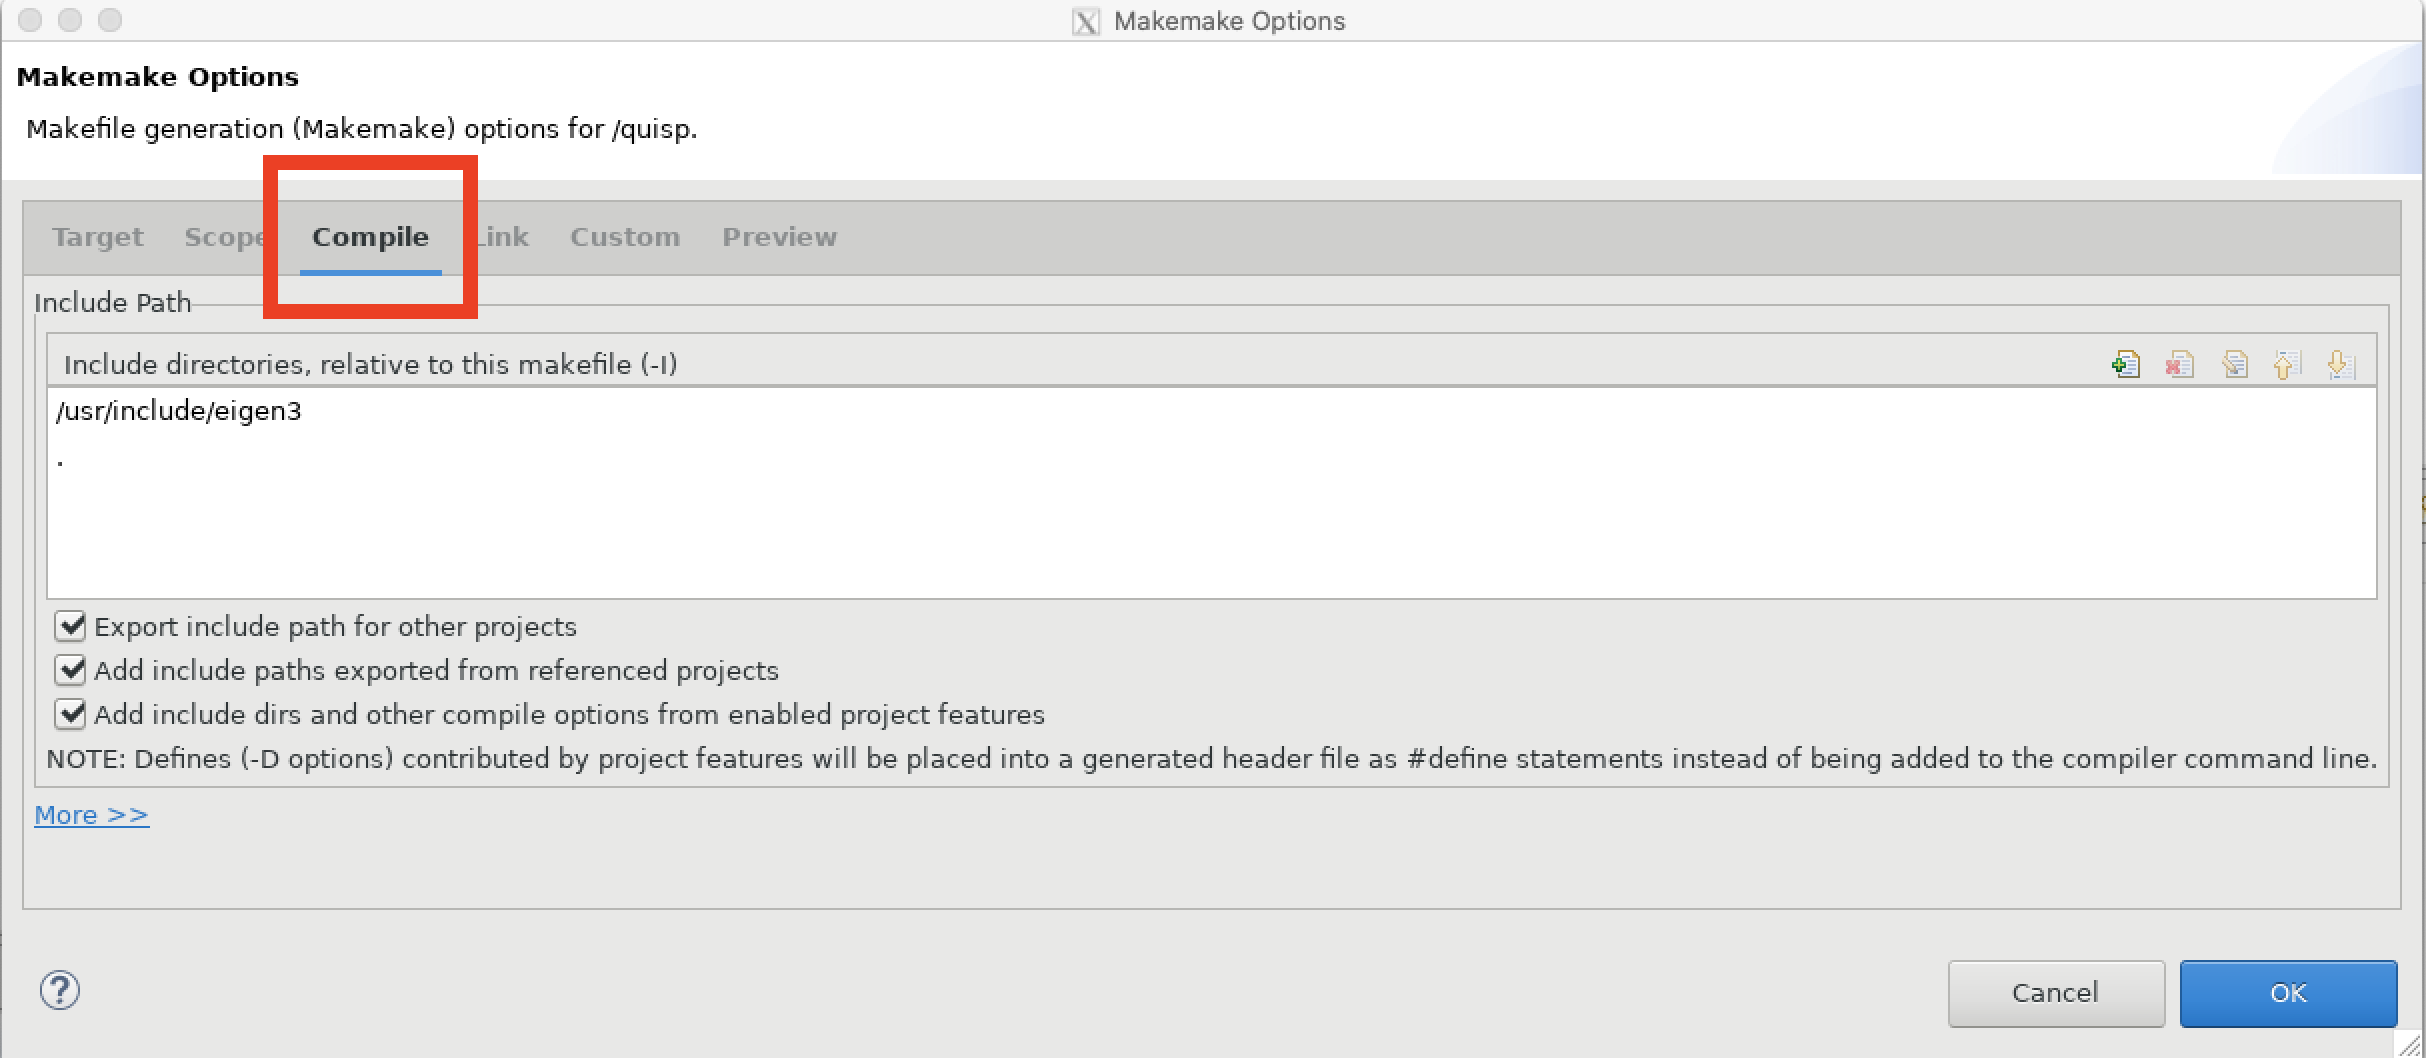Move the include path down
The height and width of the screenshot is (1058, 2426).
click(2339, 364)
